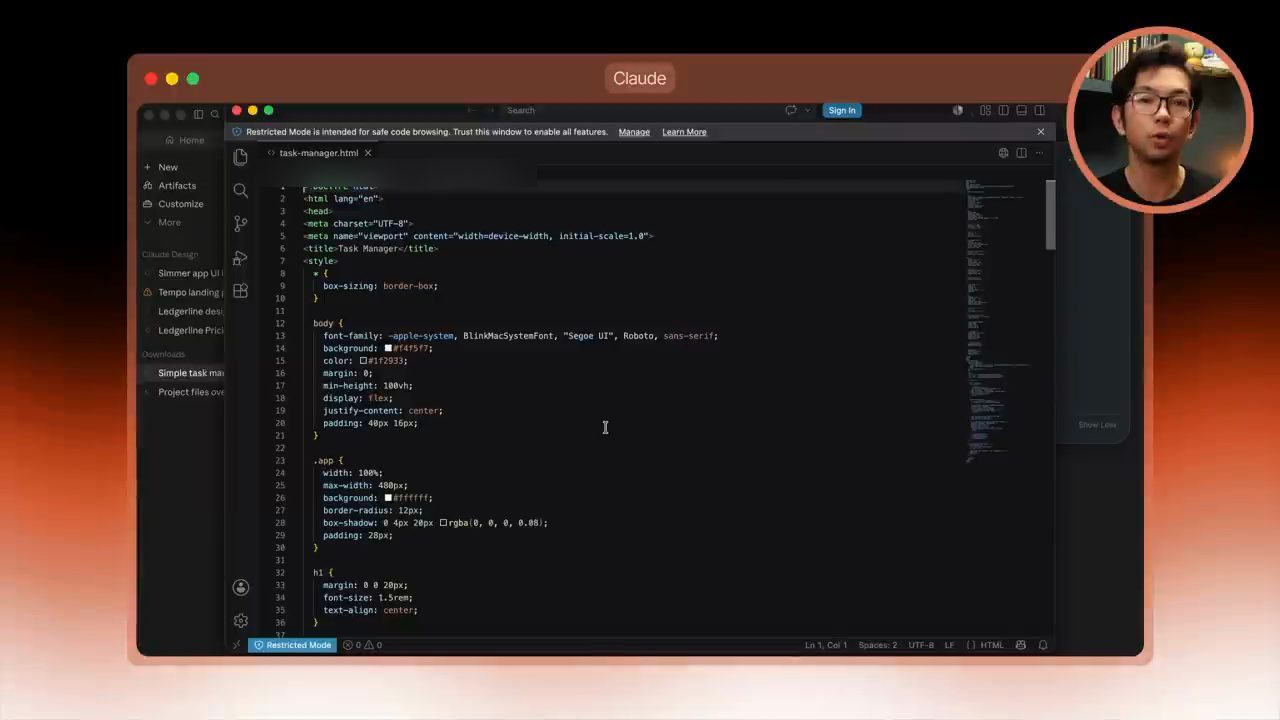Click the Learn More link in banner
Screen dimensions: 1280x720
(x=684, y=132)
